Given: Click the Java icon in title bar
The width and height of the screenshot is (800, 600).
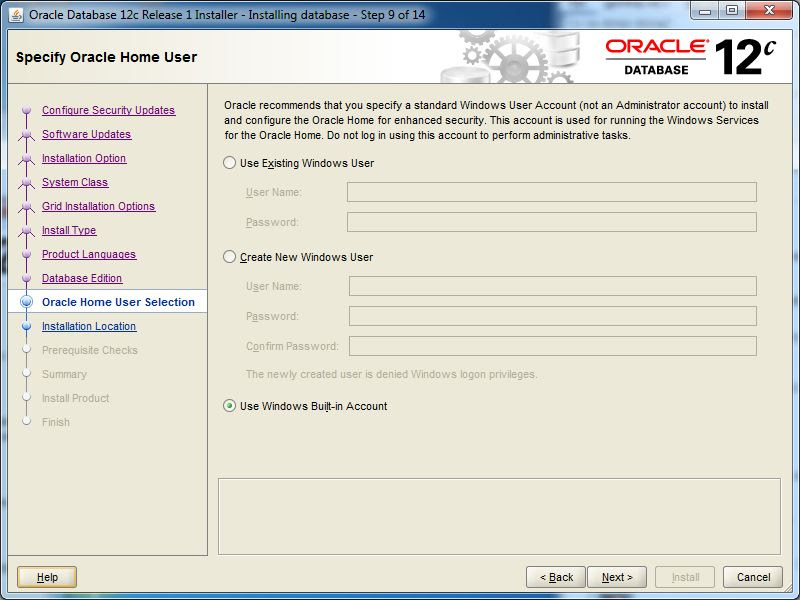Looking at the screenshot, I should (x=16, y=15).
